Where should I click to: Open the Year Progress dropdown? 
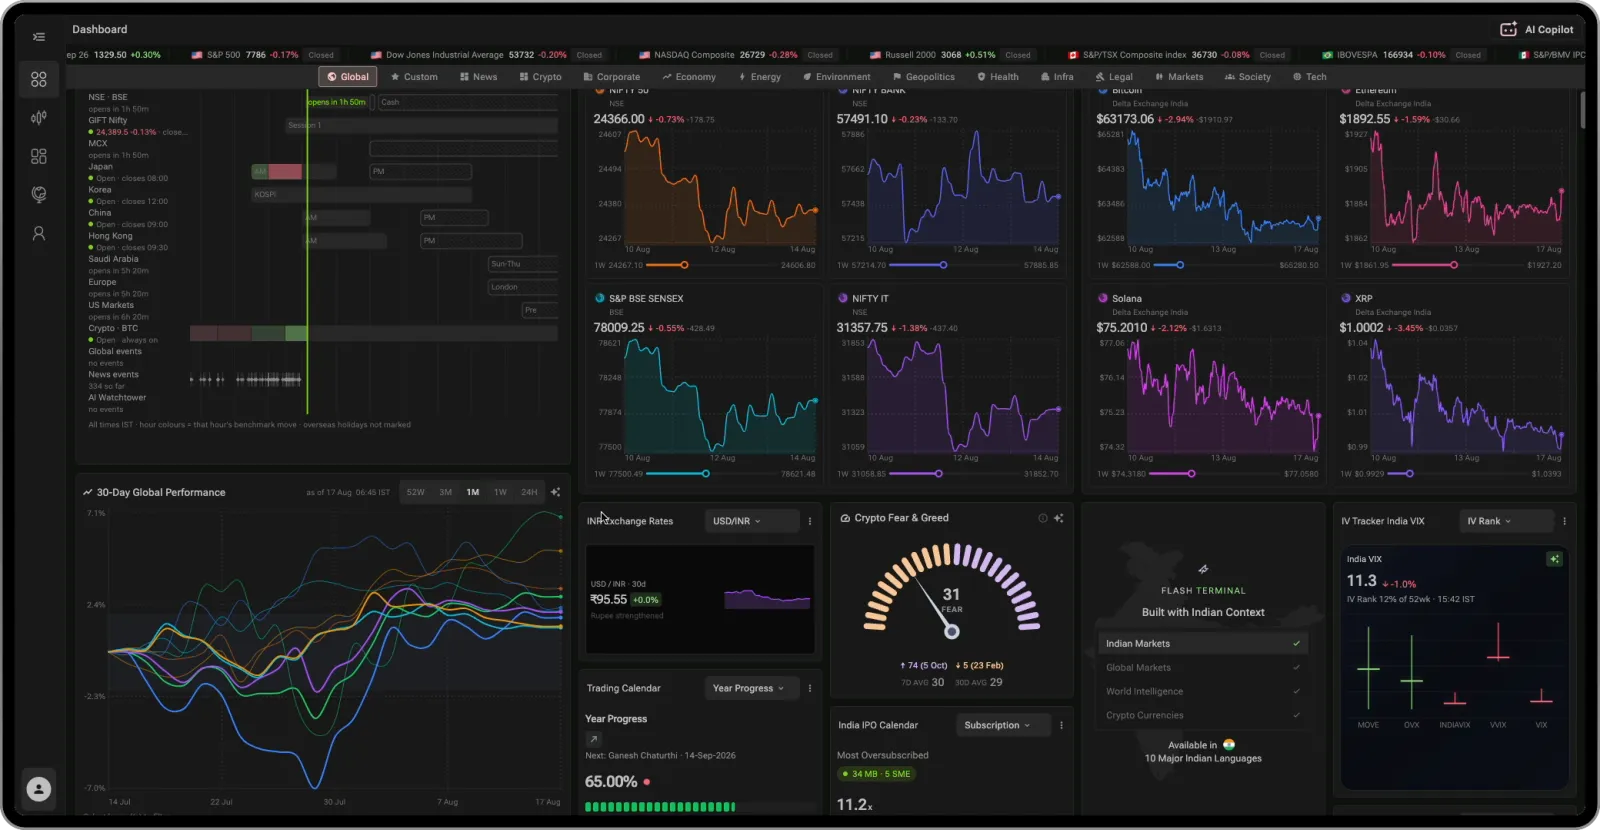click(752, 688)
